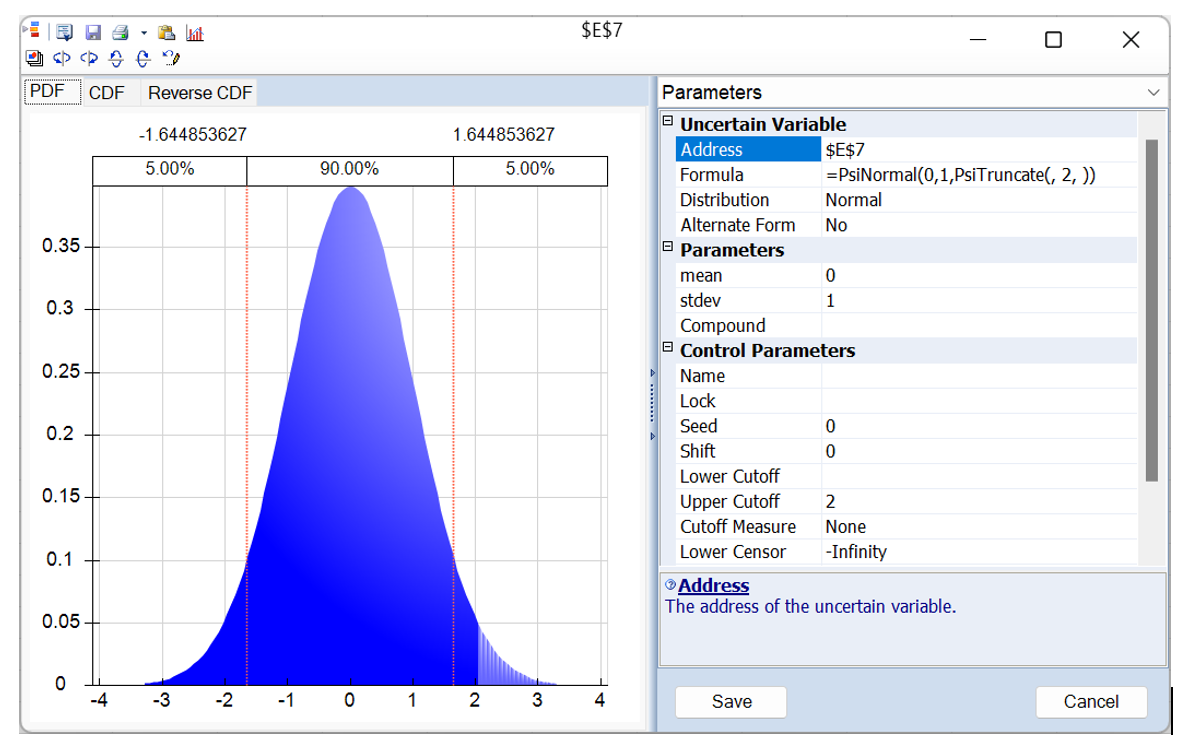Click the Cancel button
This screenshot has width=1183, height=738.
coord(1091,702)
